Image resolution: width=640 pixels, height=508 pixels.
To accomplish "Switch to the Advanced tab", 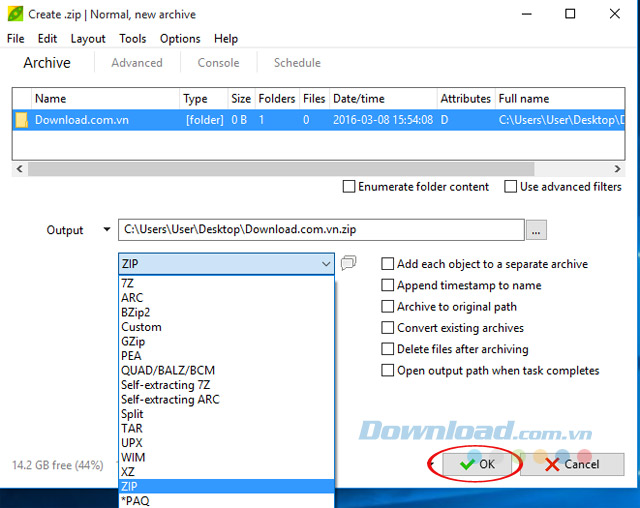I will coord(137,63).
